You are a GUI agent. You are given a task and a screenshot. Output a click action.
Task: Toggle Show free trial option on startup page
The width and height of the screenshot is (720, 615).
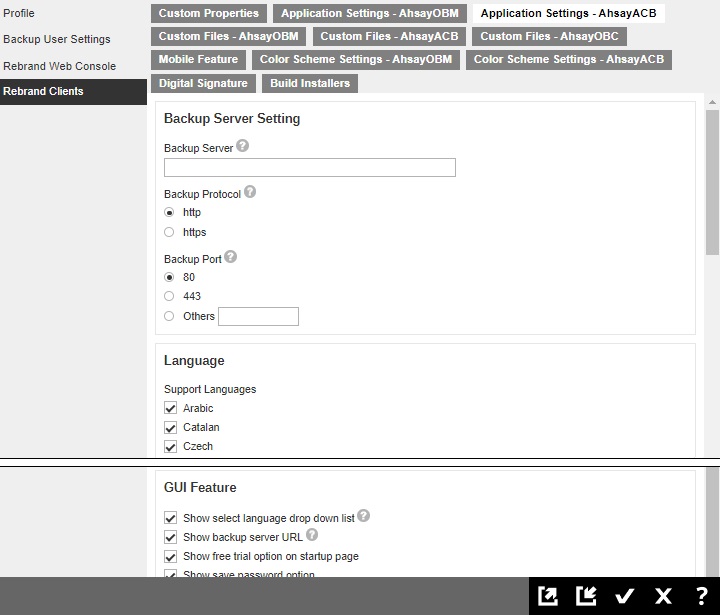[x=170, y=557]
